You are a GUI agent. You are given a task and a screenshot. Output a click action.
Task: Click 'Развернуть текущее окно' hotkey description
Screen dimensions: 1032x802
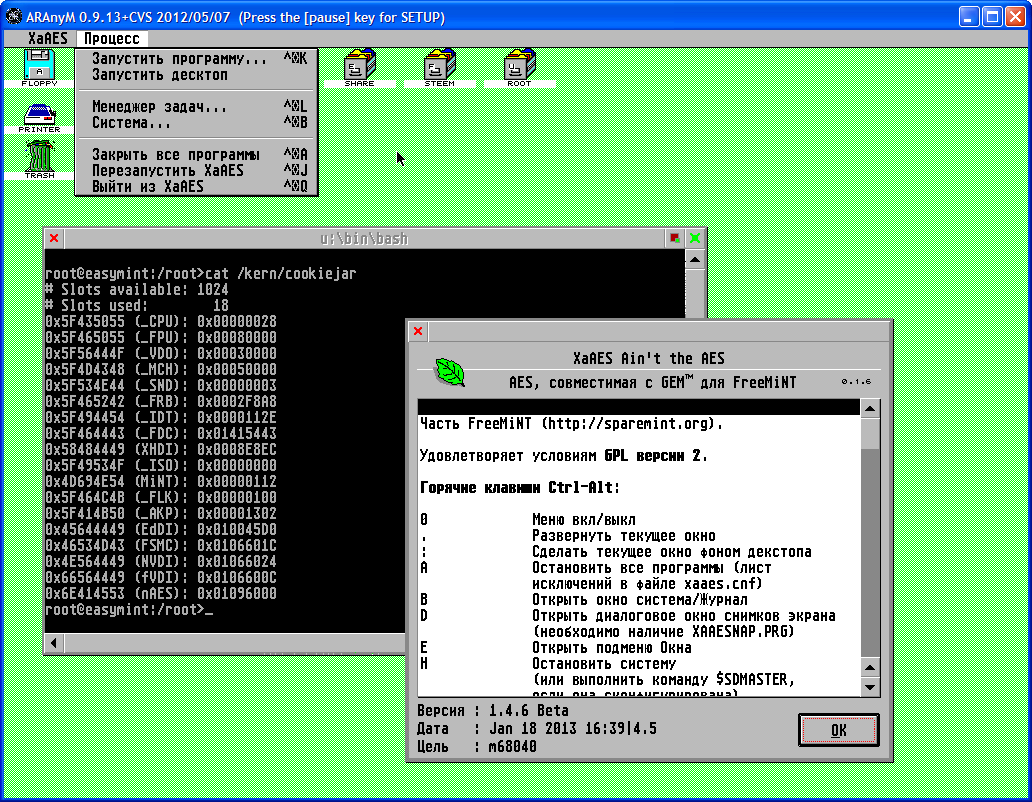coord(623,536)
